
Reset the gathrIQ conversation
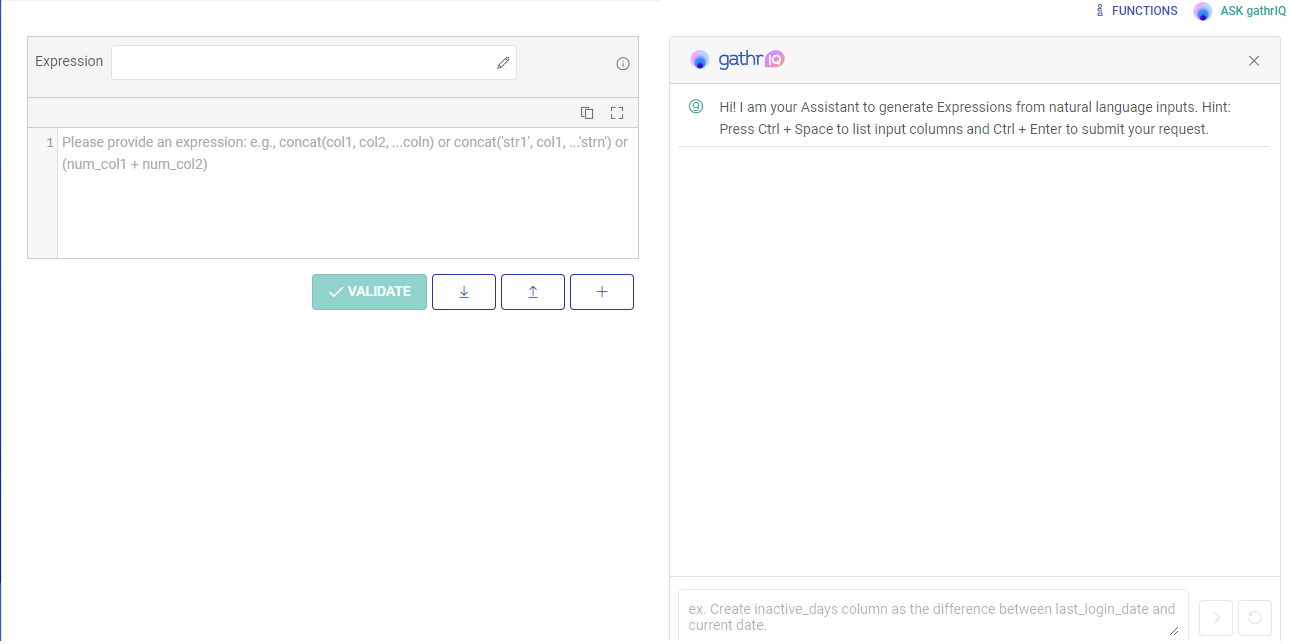point(1255,618)
